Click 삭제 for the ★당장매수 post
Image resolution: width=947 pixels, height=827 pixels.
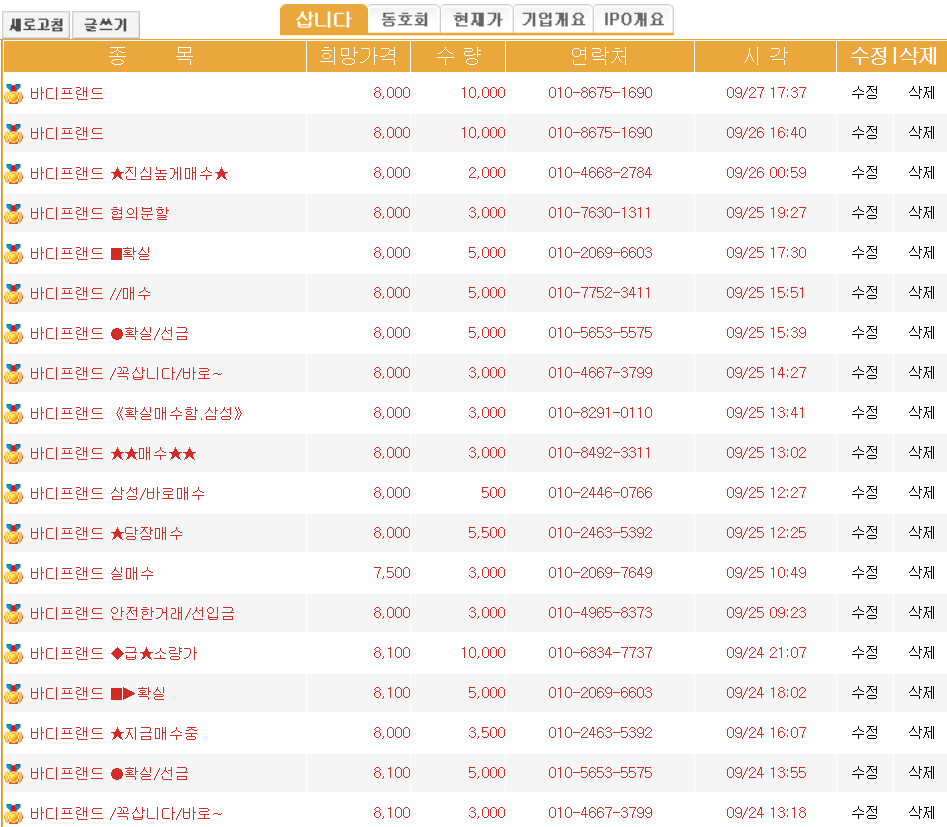(922, 532)
